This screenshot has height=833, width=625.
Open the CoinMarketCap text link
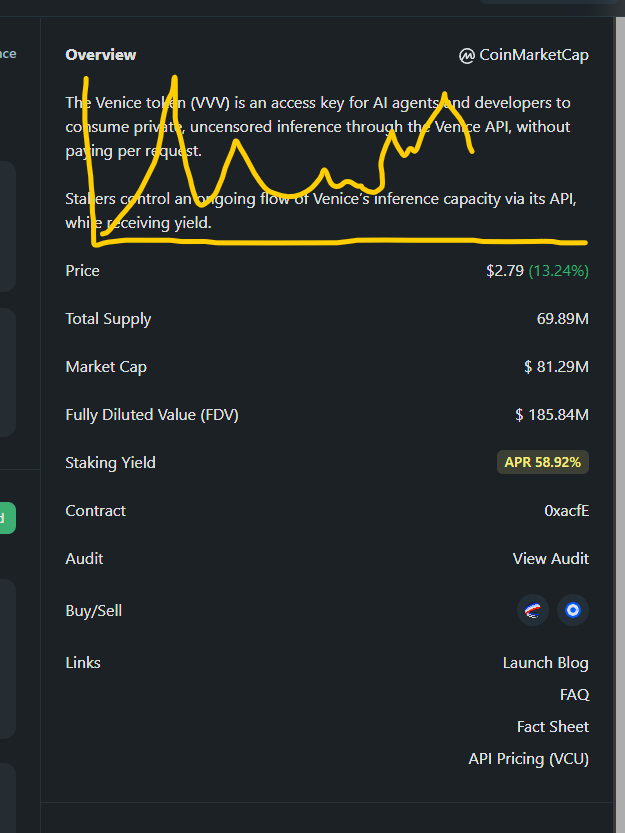534,55
